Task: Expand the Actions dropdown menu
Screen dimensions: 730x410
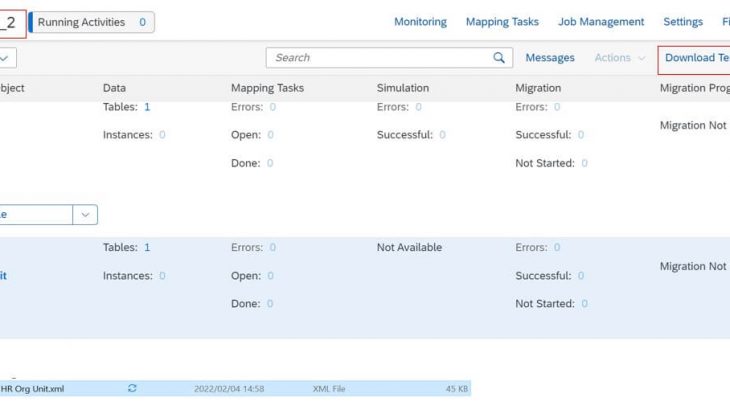Action: 620,58
